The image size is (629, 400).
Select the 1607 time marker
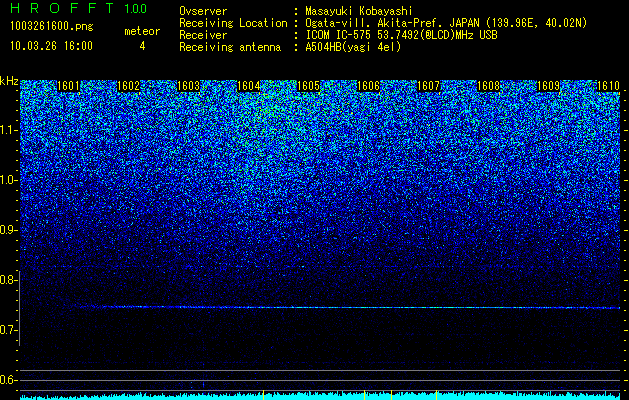tap(428, 86)
